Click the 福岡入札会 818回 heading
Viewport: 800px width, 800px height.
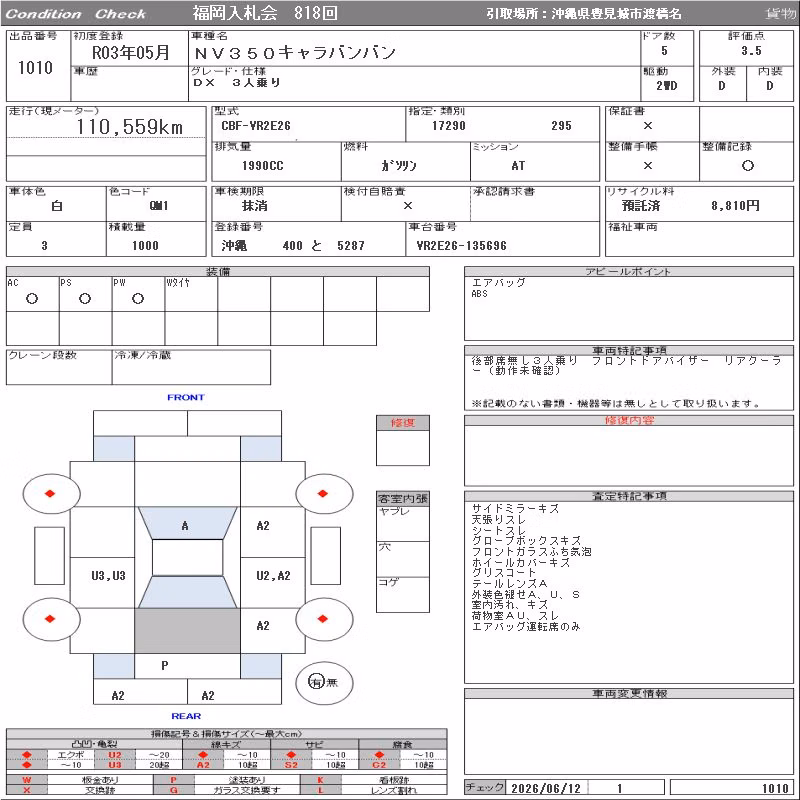click(x=265, y=13)
